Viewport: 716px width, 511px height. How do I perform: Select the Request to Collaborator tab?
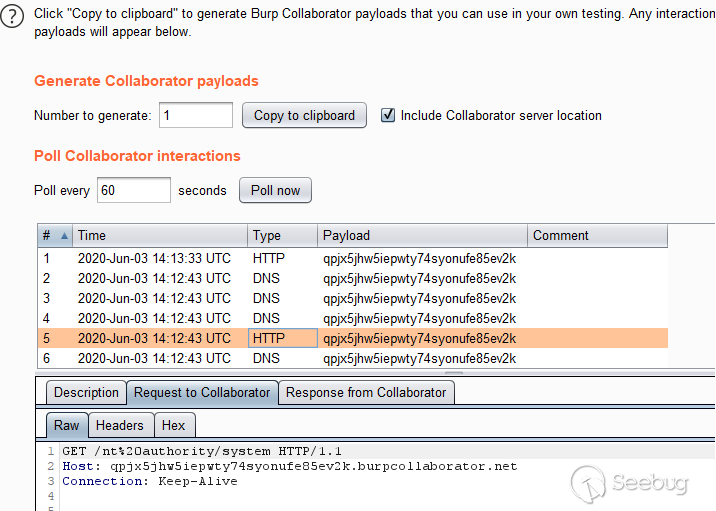(202, 393)
